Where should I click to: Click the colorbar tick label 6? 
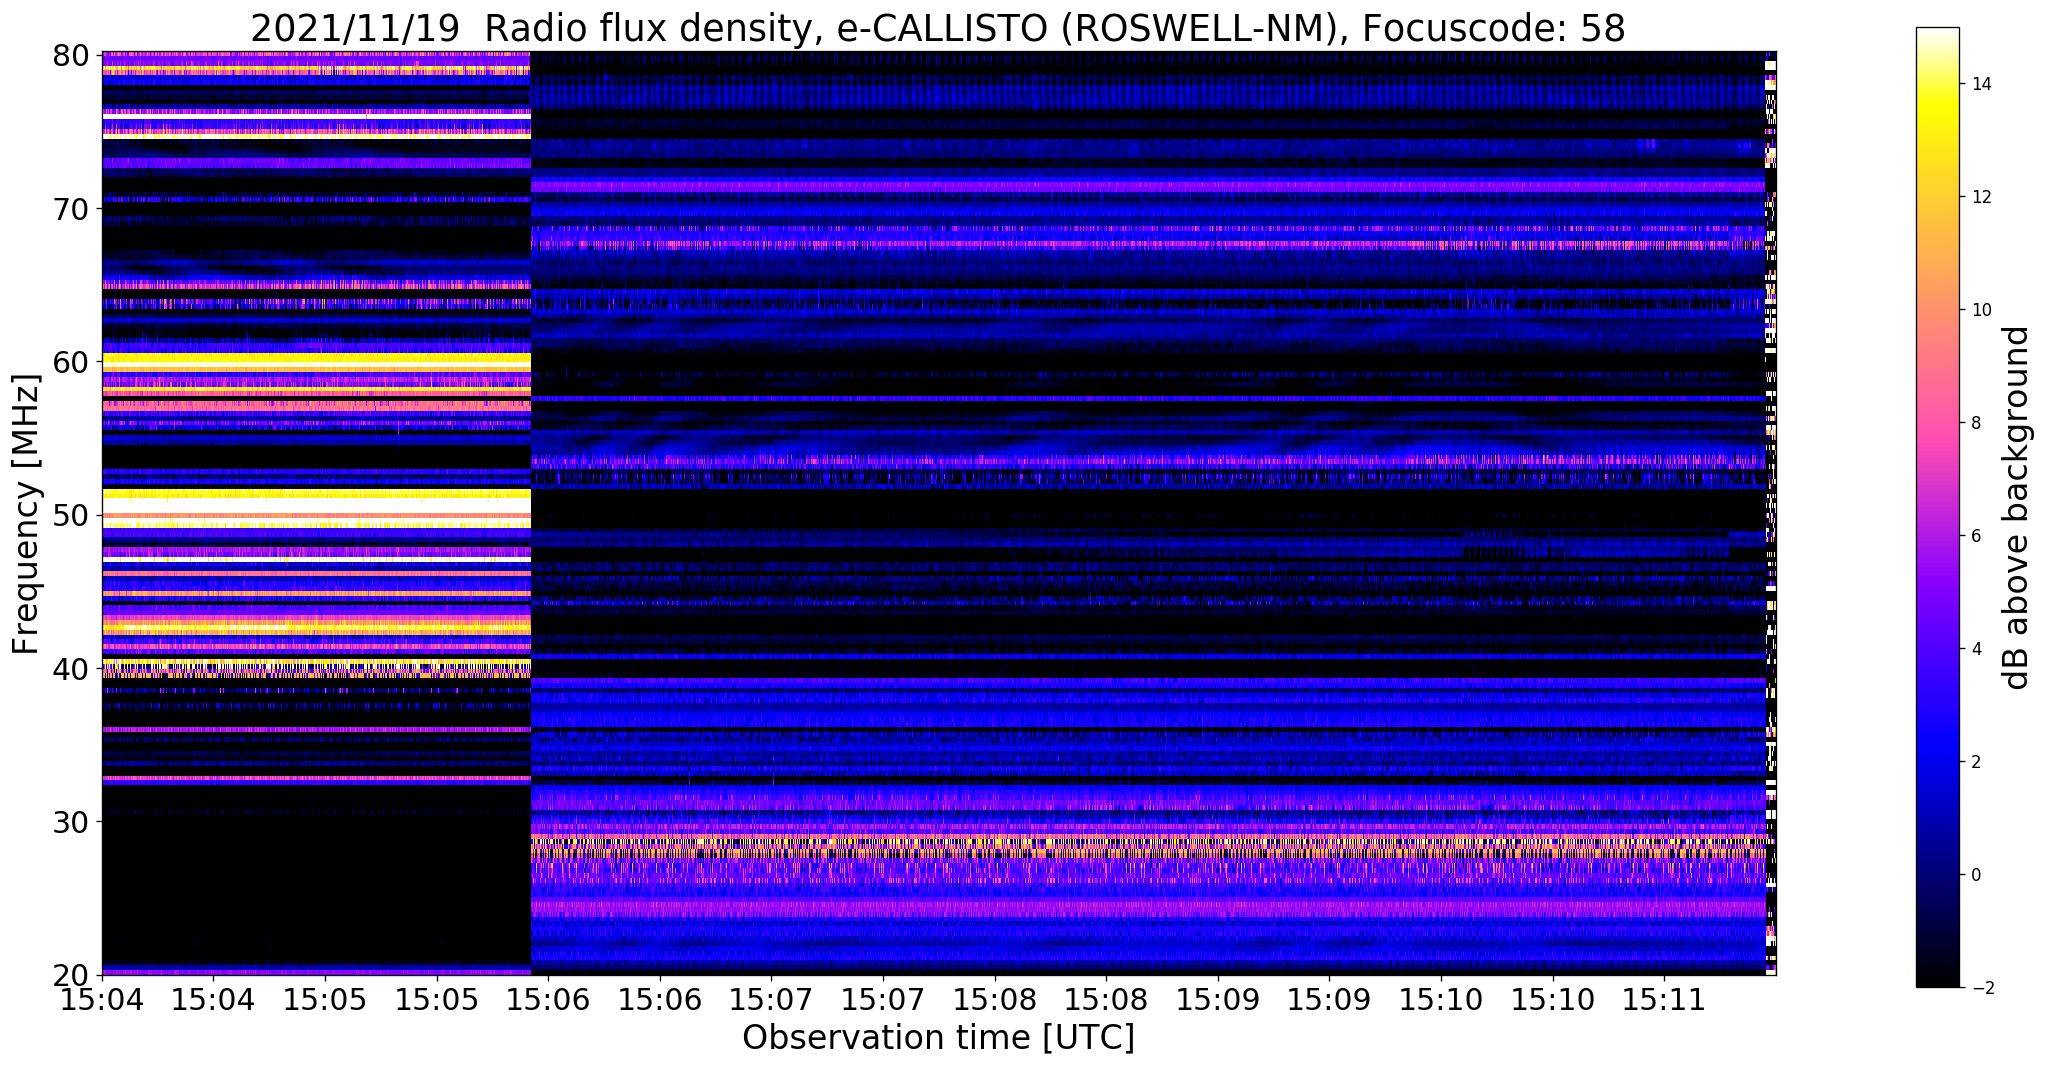(x=1975, y=536)
